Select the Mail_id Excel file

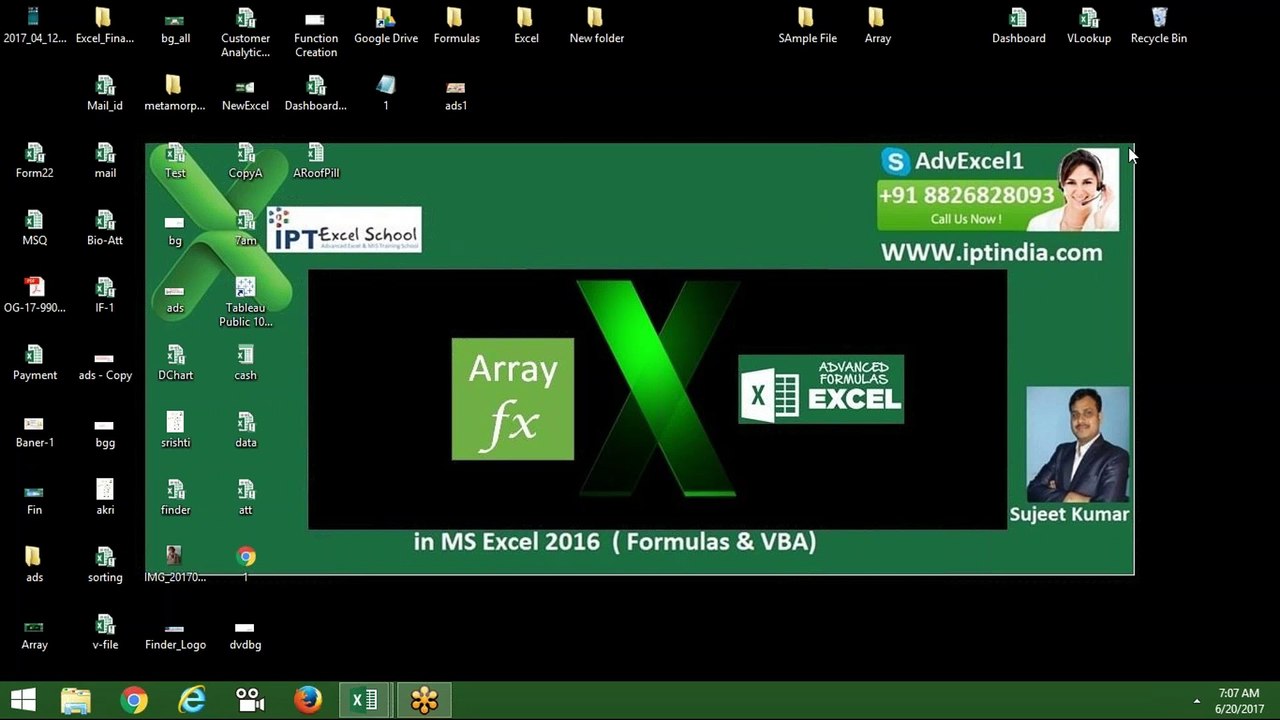[104, 93]
